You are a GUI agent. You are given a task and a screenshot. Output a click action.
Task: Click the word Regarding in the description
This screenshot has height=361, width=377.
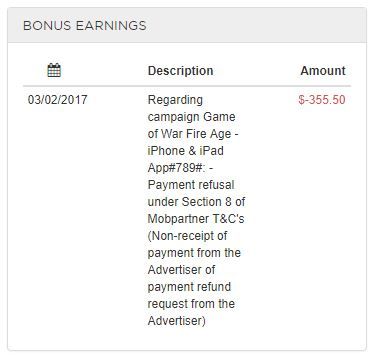(x=175, y=100)
